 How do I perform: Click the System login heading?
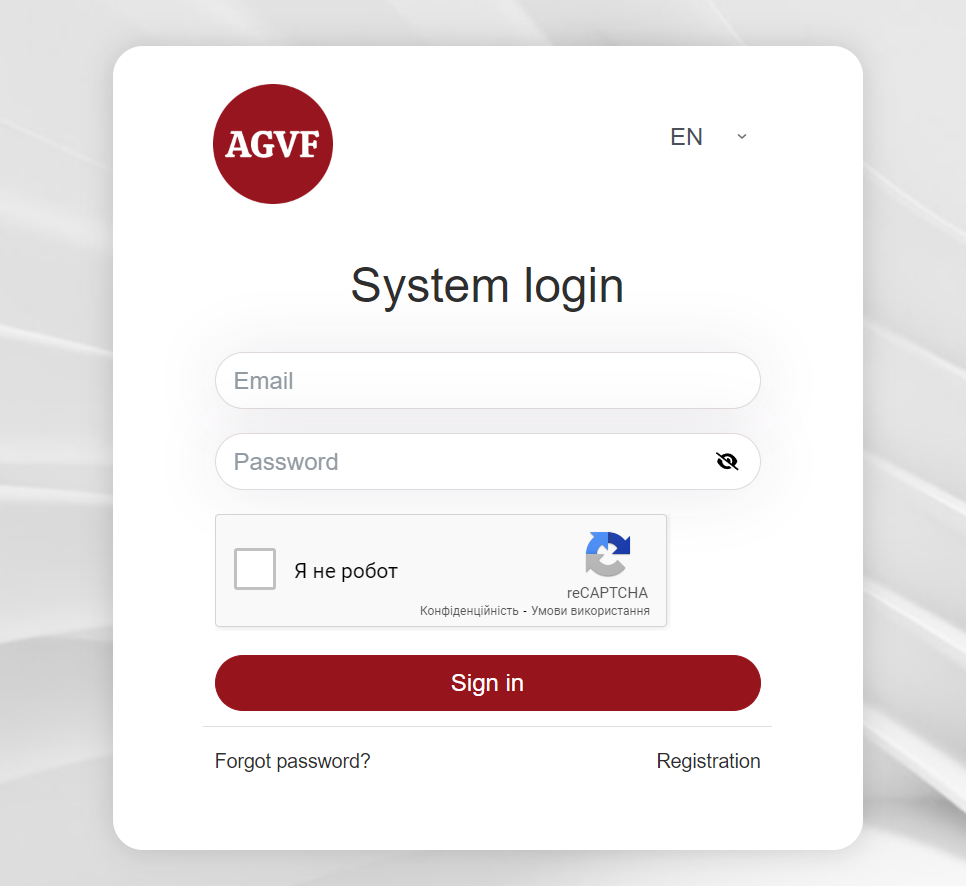[x=487, y=287]
